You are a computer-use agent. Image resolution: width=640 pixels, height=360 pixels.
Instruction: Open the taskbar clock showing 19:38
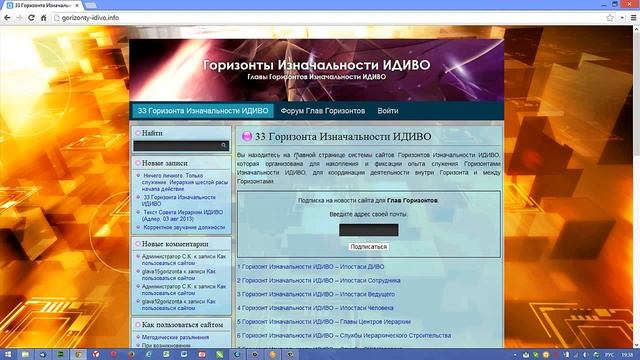tap(627, 355)
